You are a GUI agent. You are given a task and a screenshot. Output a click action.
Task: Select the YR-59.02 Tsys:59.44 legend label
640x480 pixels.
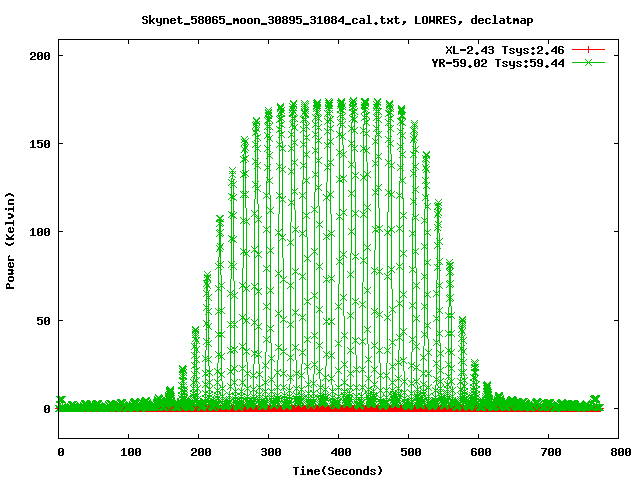click(x=498, y=63)
